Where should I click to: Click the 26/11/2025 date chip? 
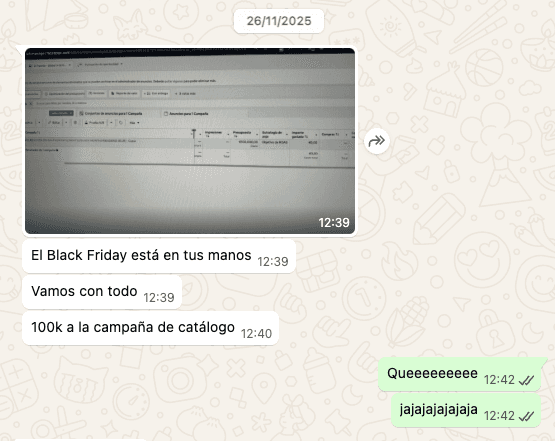pos(279,21)
